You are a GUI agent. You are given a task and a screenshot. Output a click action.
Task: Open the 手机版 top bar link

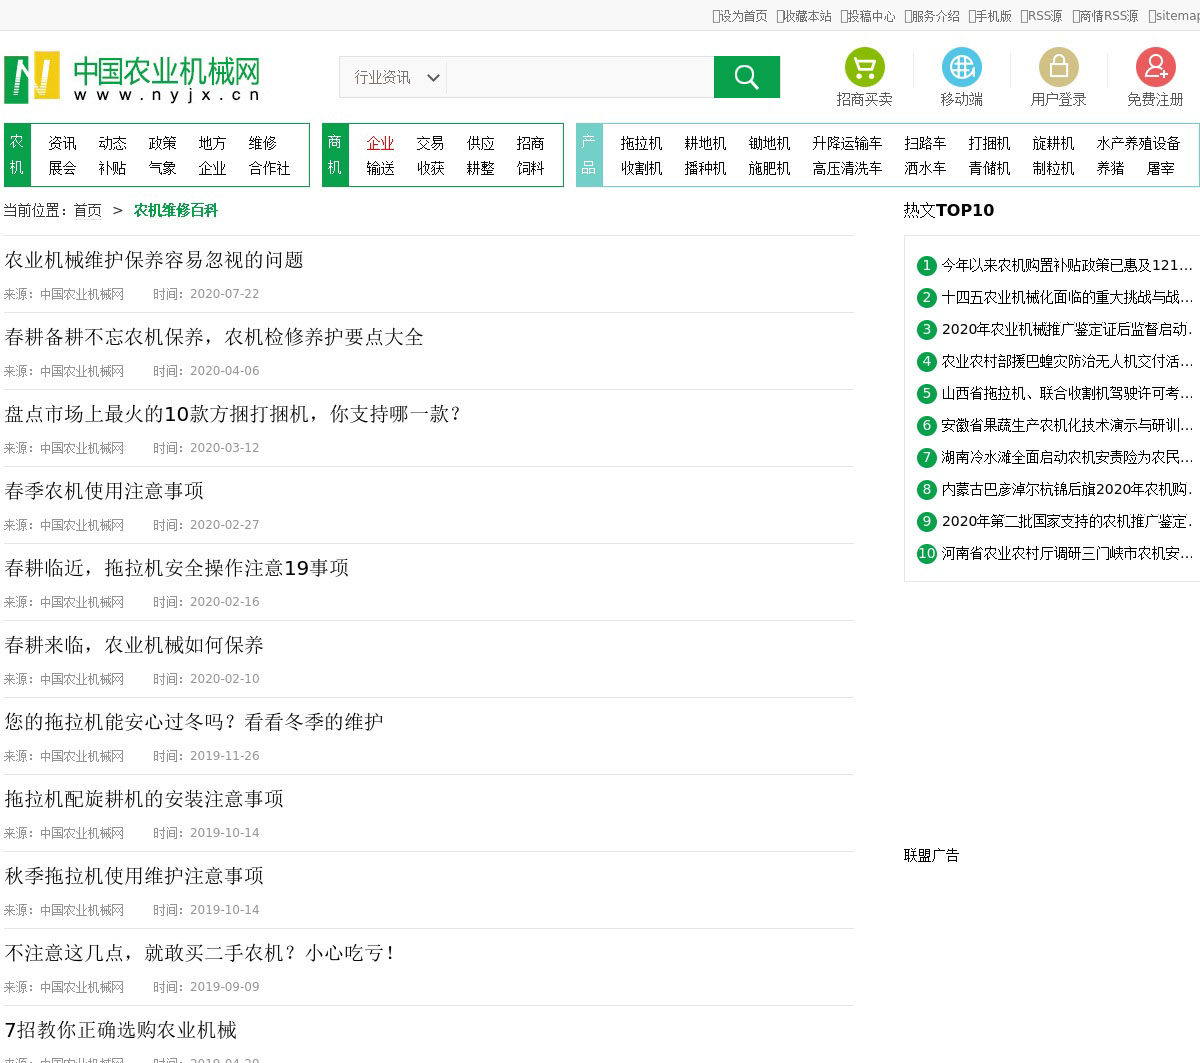pos(992,16)
